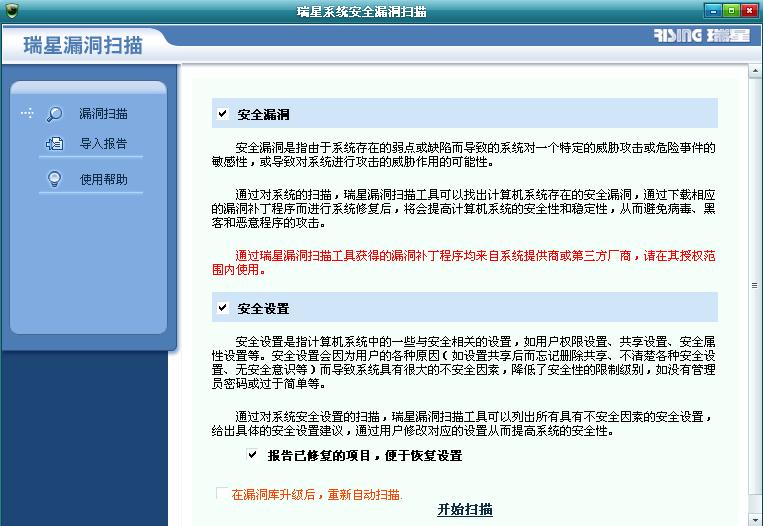Open the 漏洞扫描 menu item

[103, 114]
